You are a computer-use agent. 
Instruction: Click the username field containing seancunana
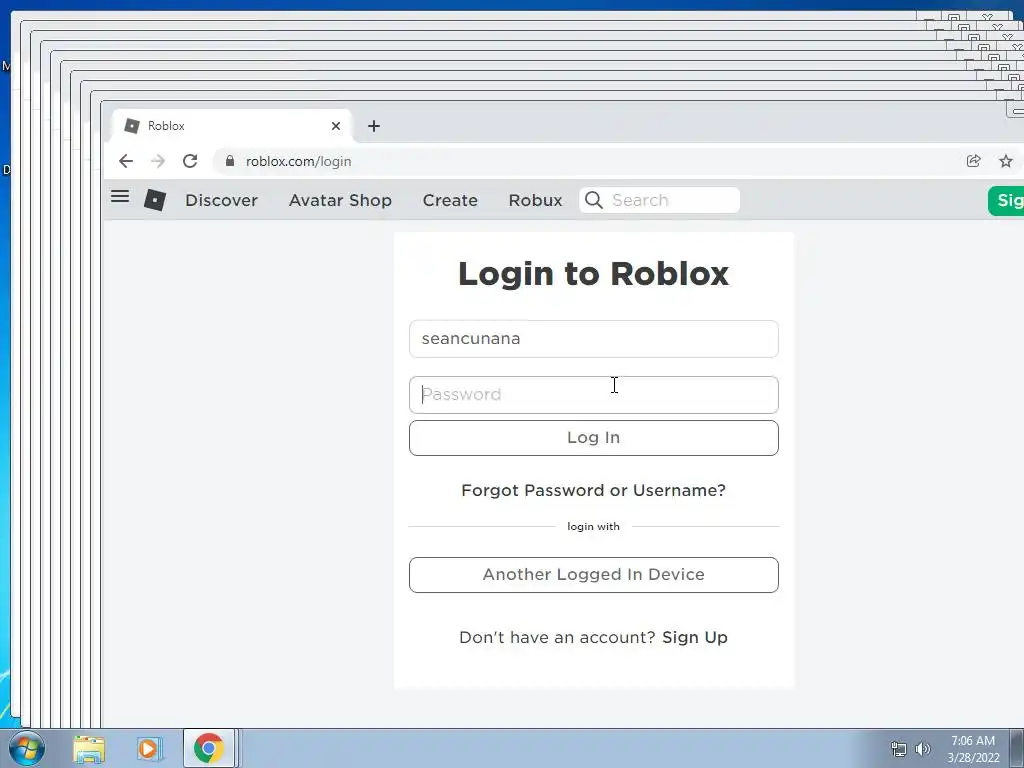(594, 339)
